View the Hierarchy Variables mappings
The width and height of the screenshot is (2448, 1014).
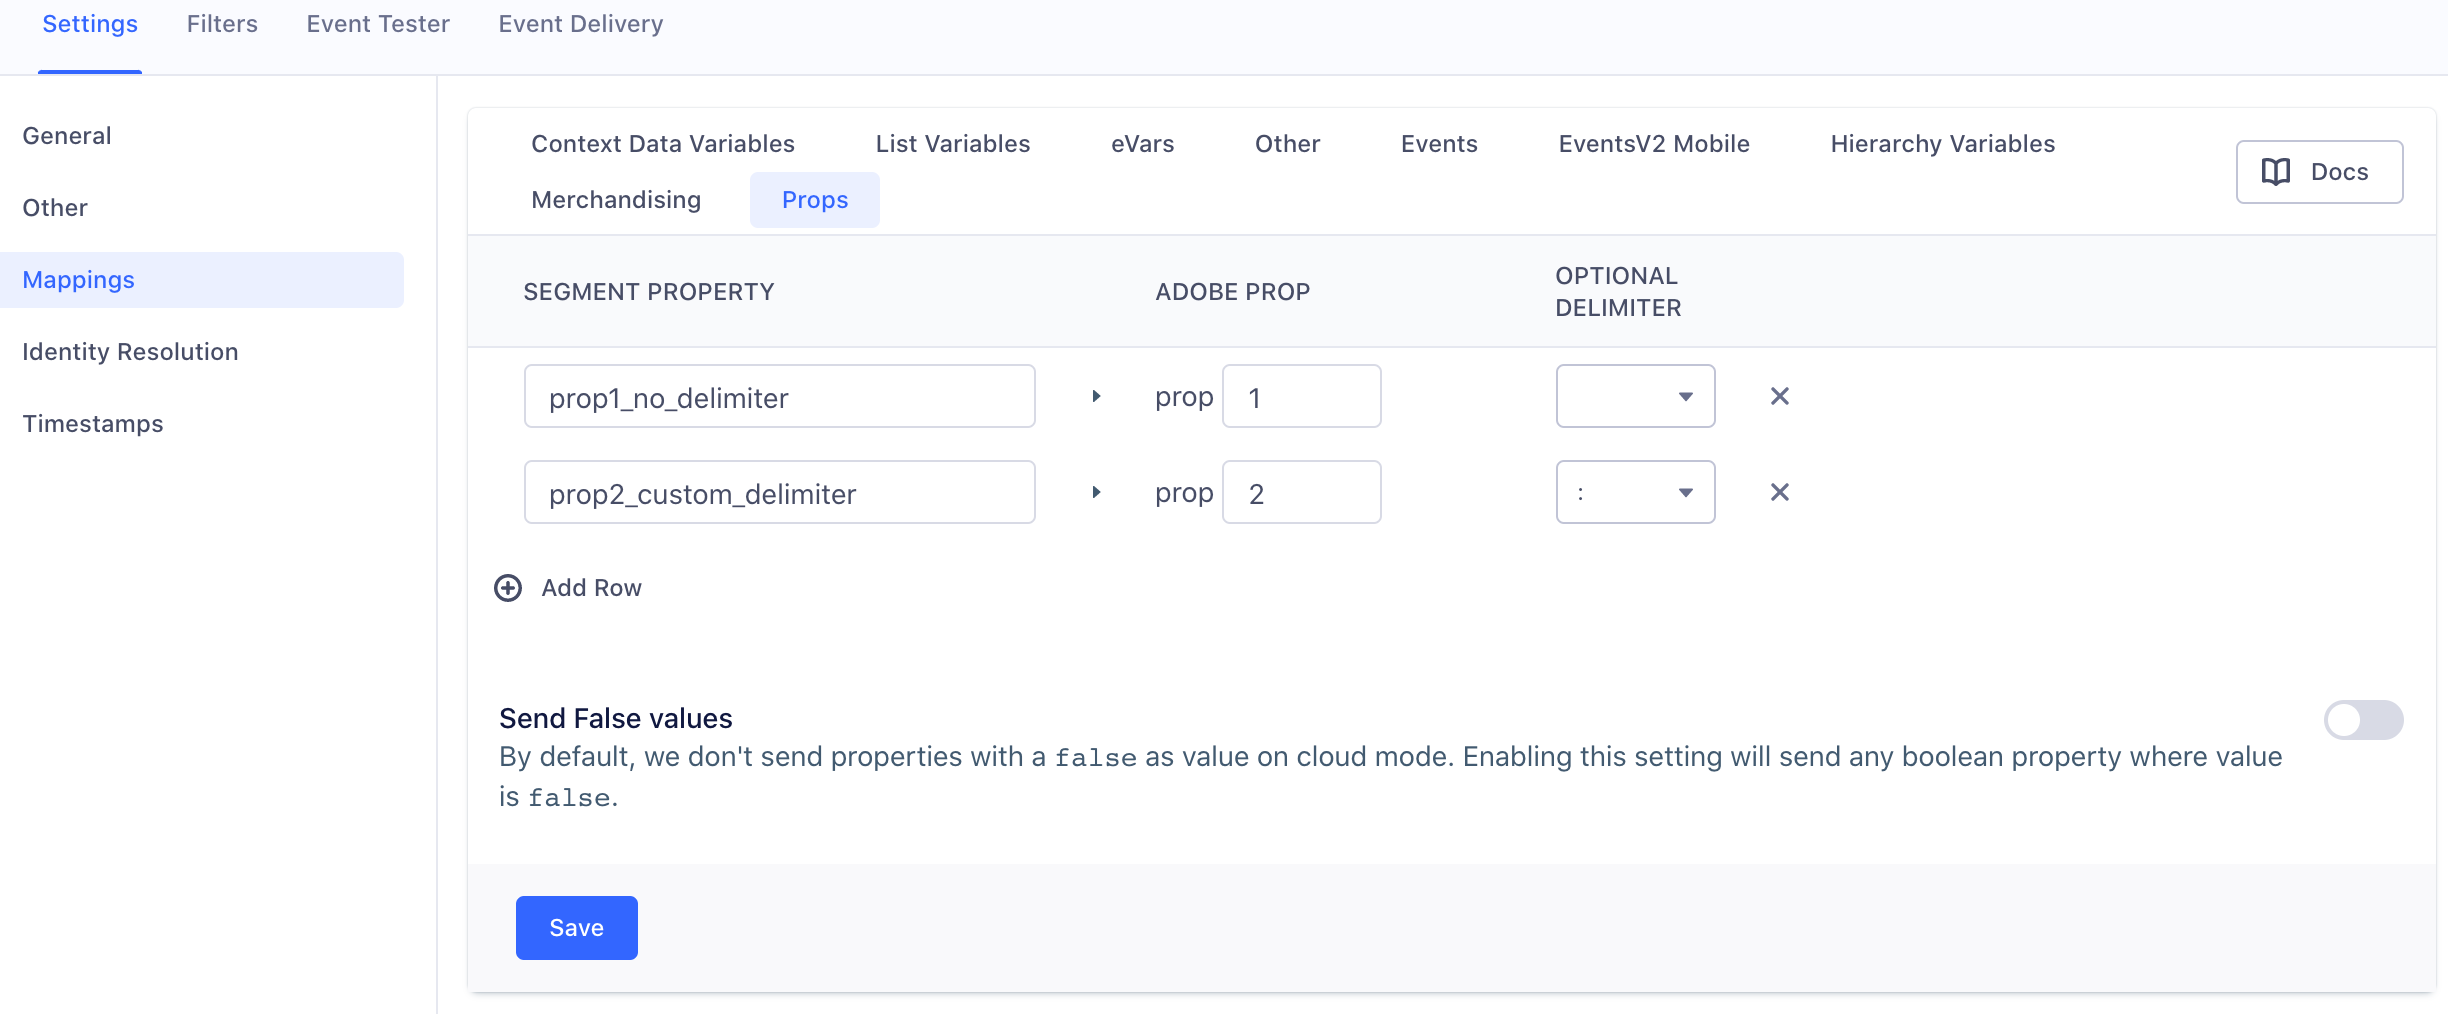point(1941,144)
